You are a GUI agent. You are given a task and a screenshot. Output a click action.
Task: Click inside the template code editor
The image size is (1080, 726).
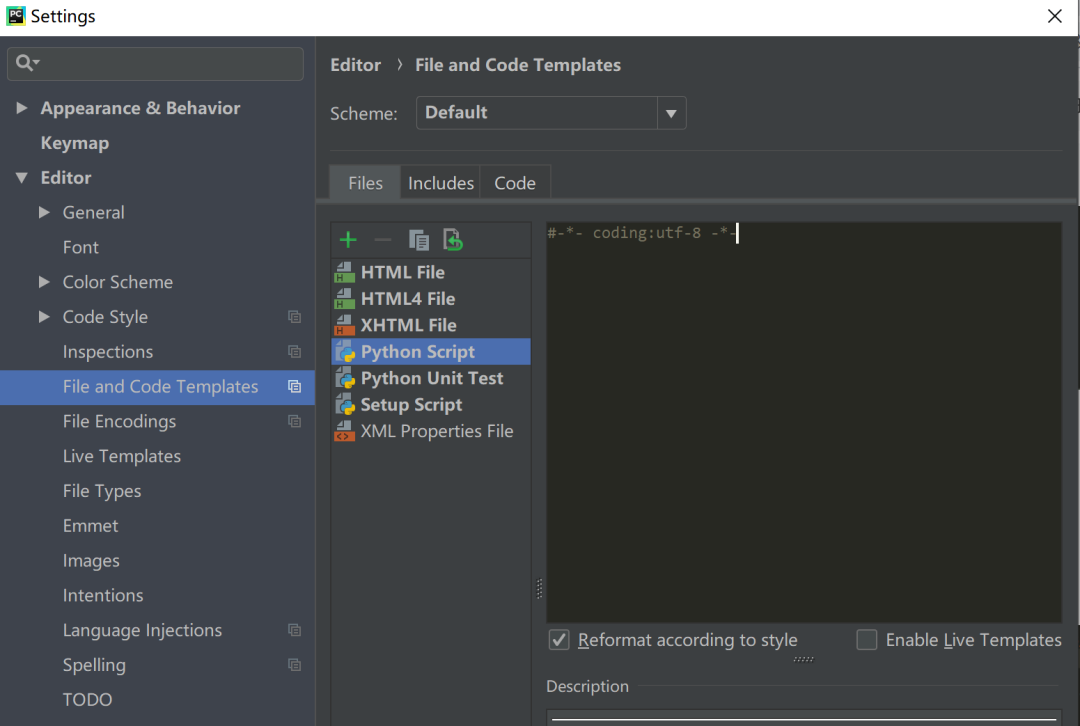[x=803, y=420]
